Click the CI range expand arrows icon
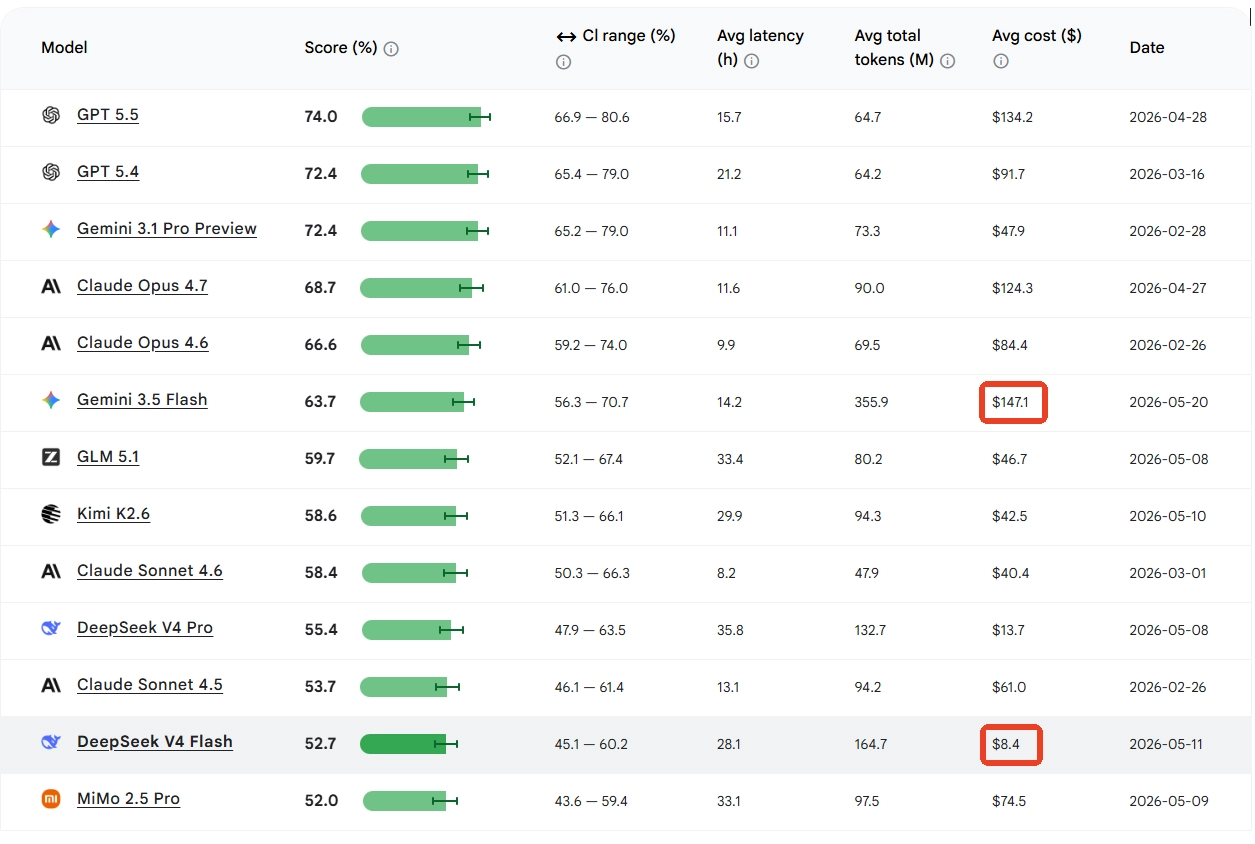 (566, 36)
